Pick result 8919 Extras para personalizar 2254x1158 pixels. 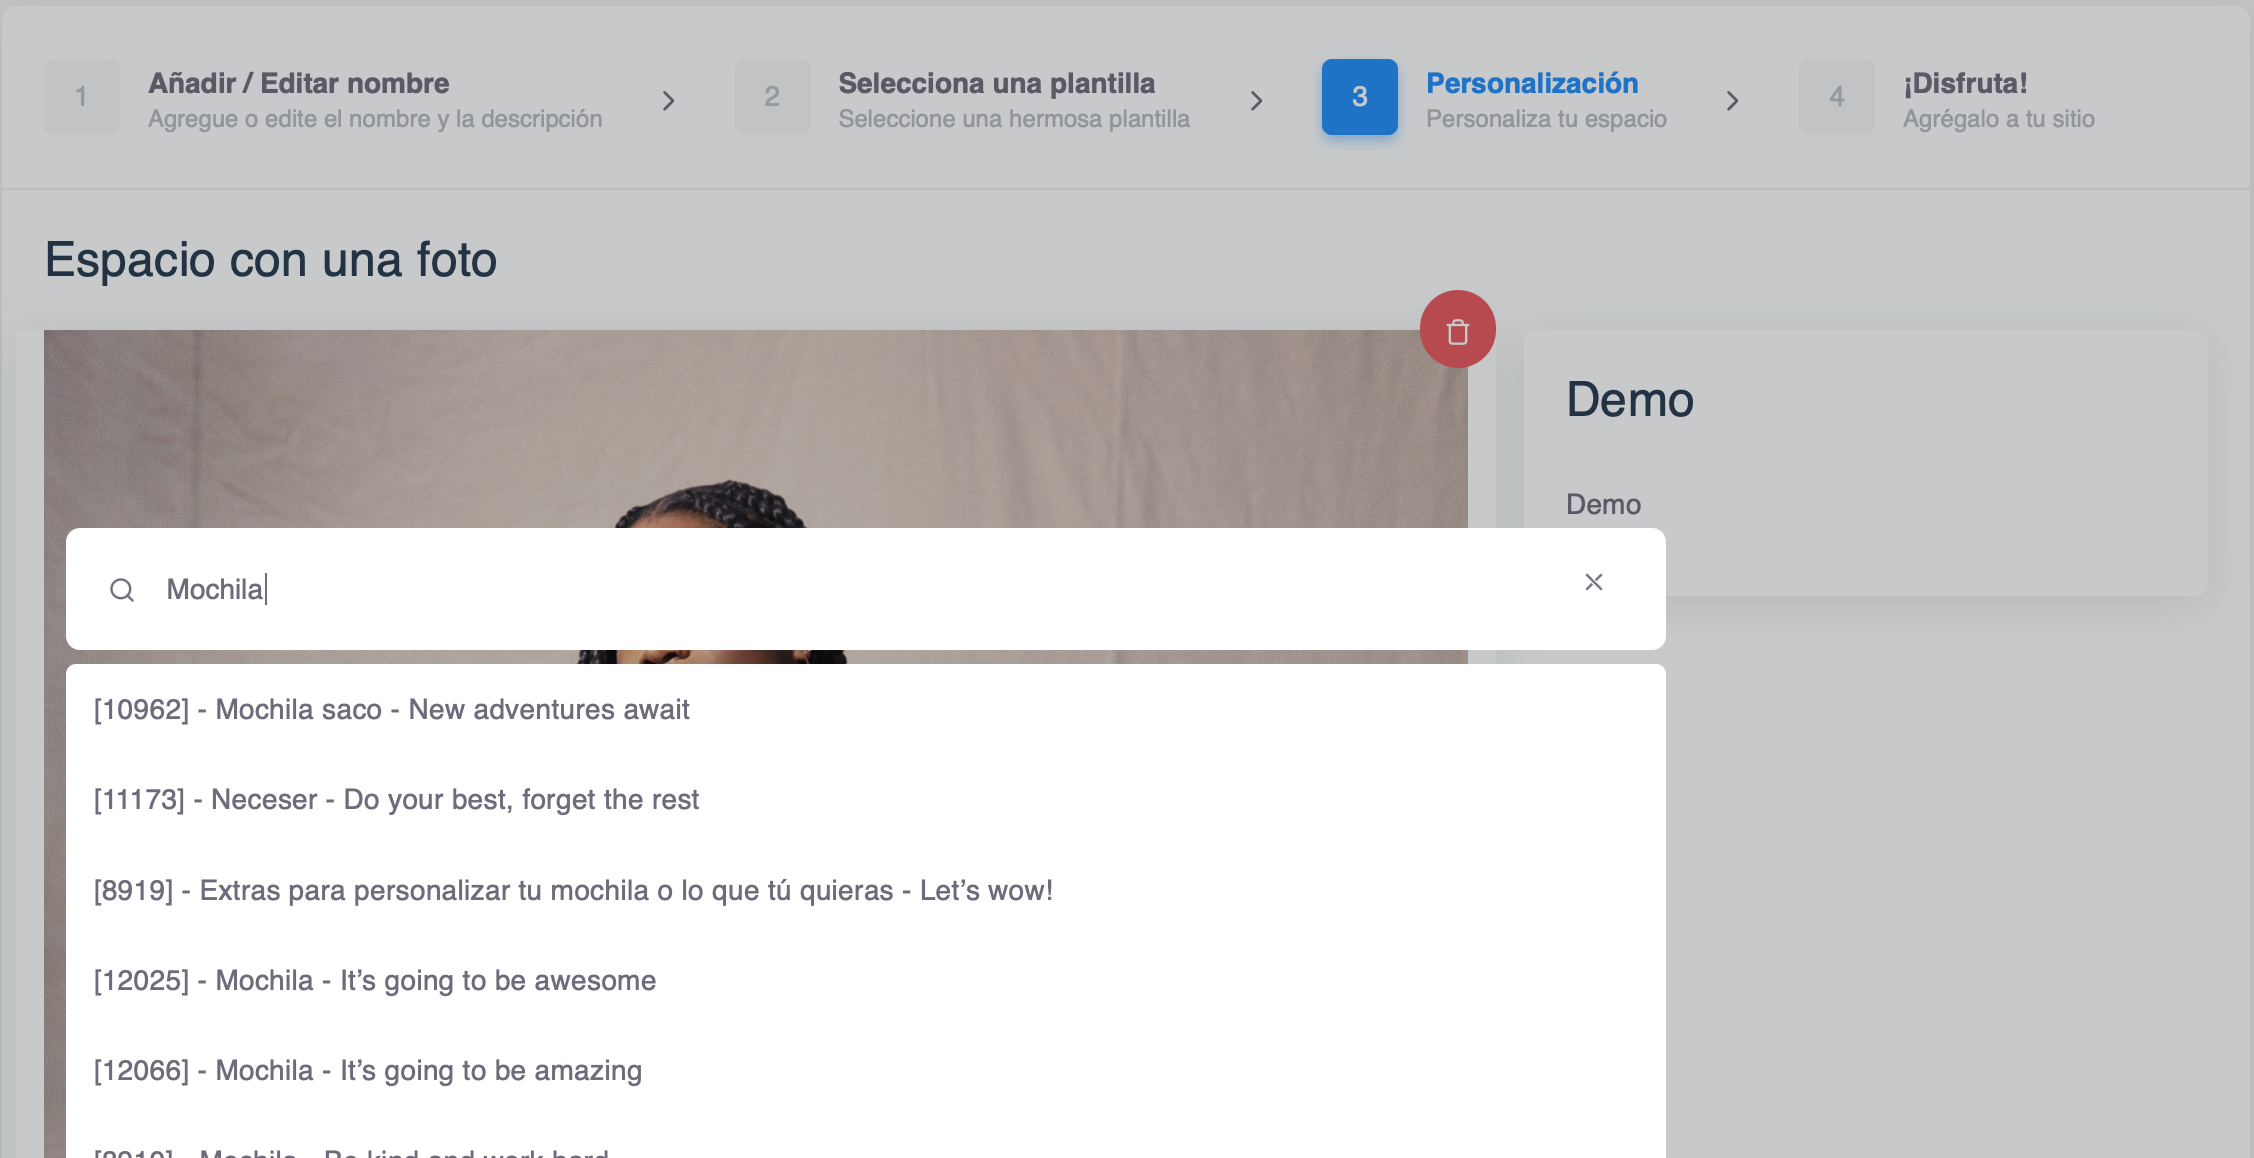(x=572, y=890)
